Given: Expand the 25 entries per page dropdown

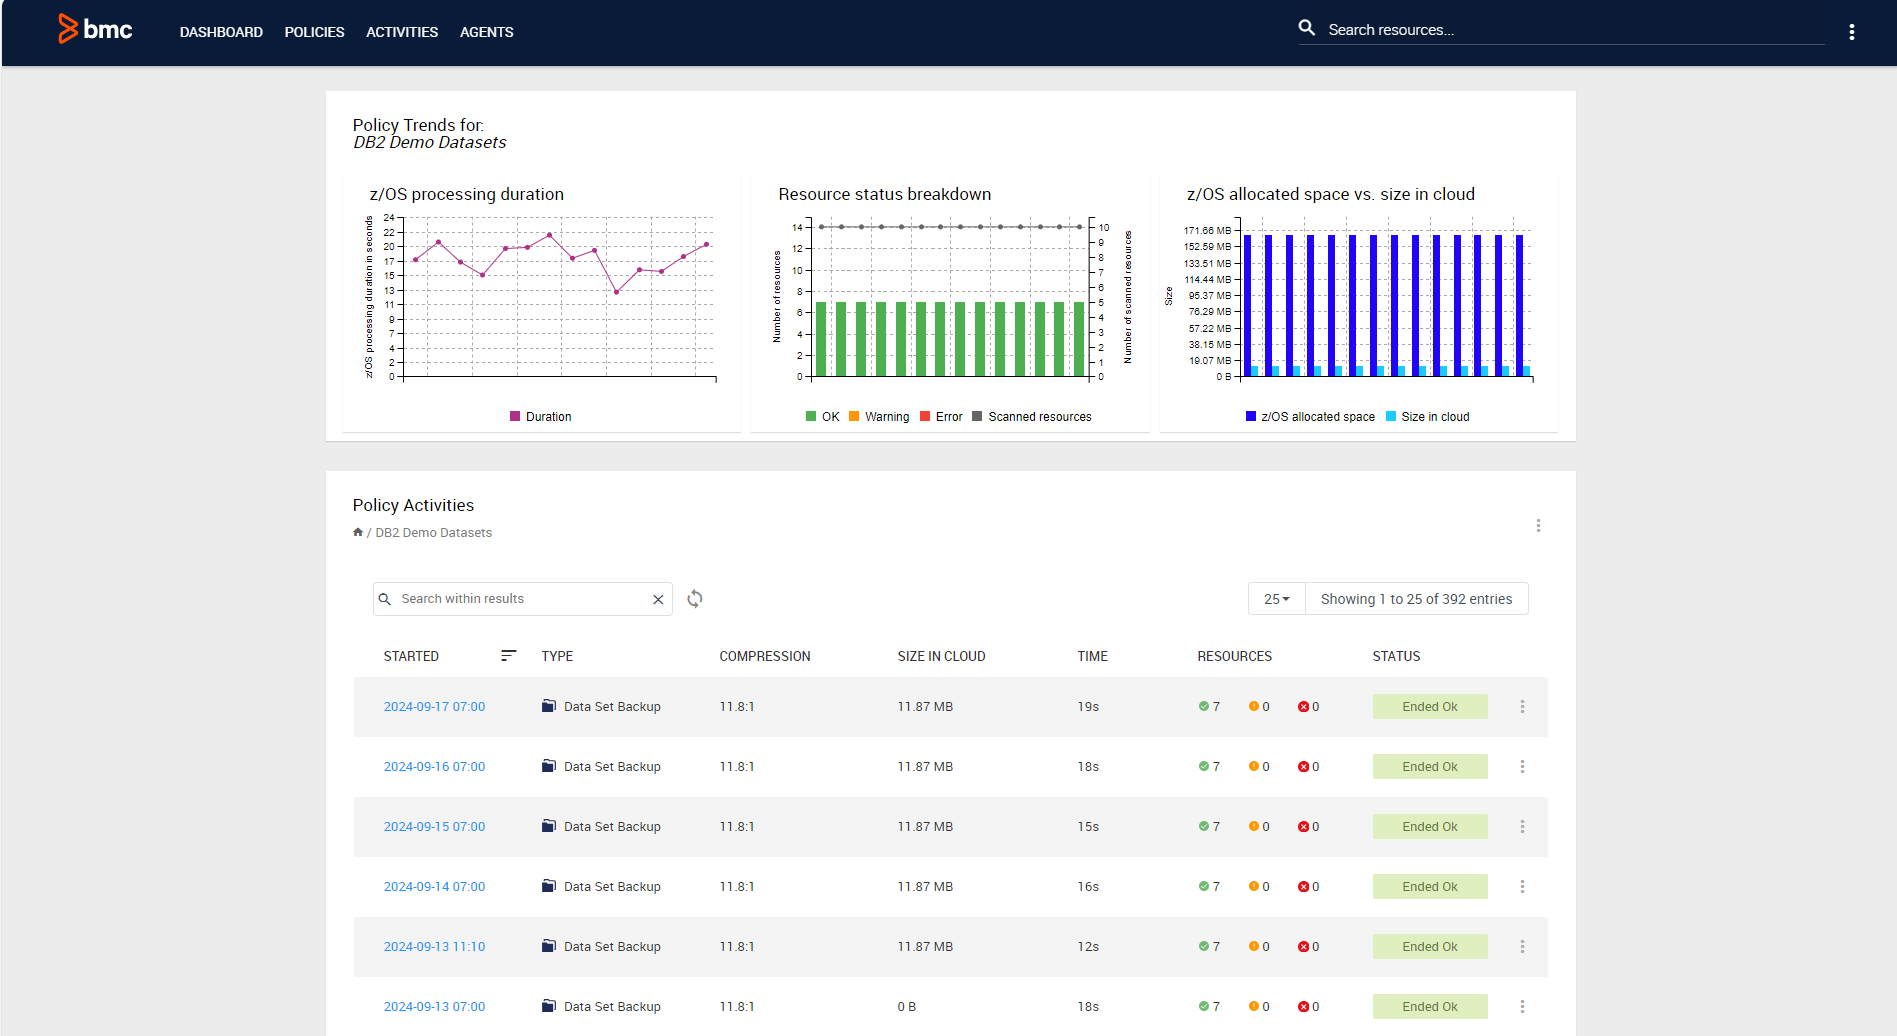Looking at the screenshot, I should coord(1276,599).
